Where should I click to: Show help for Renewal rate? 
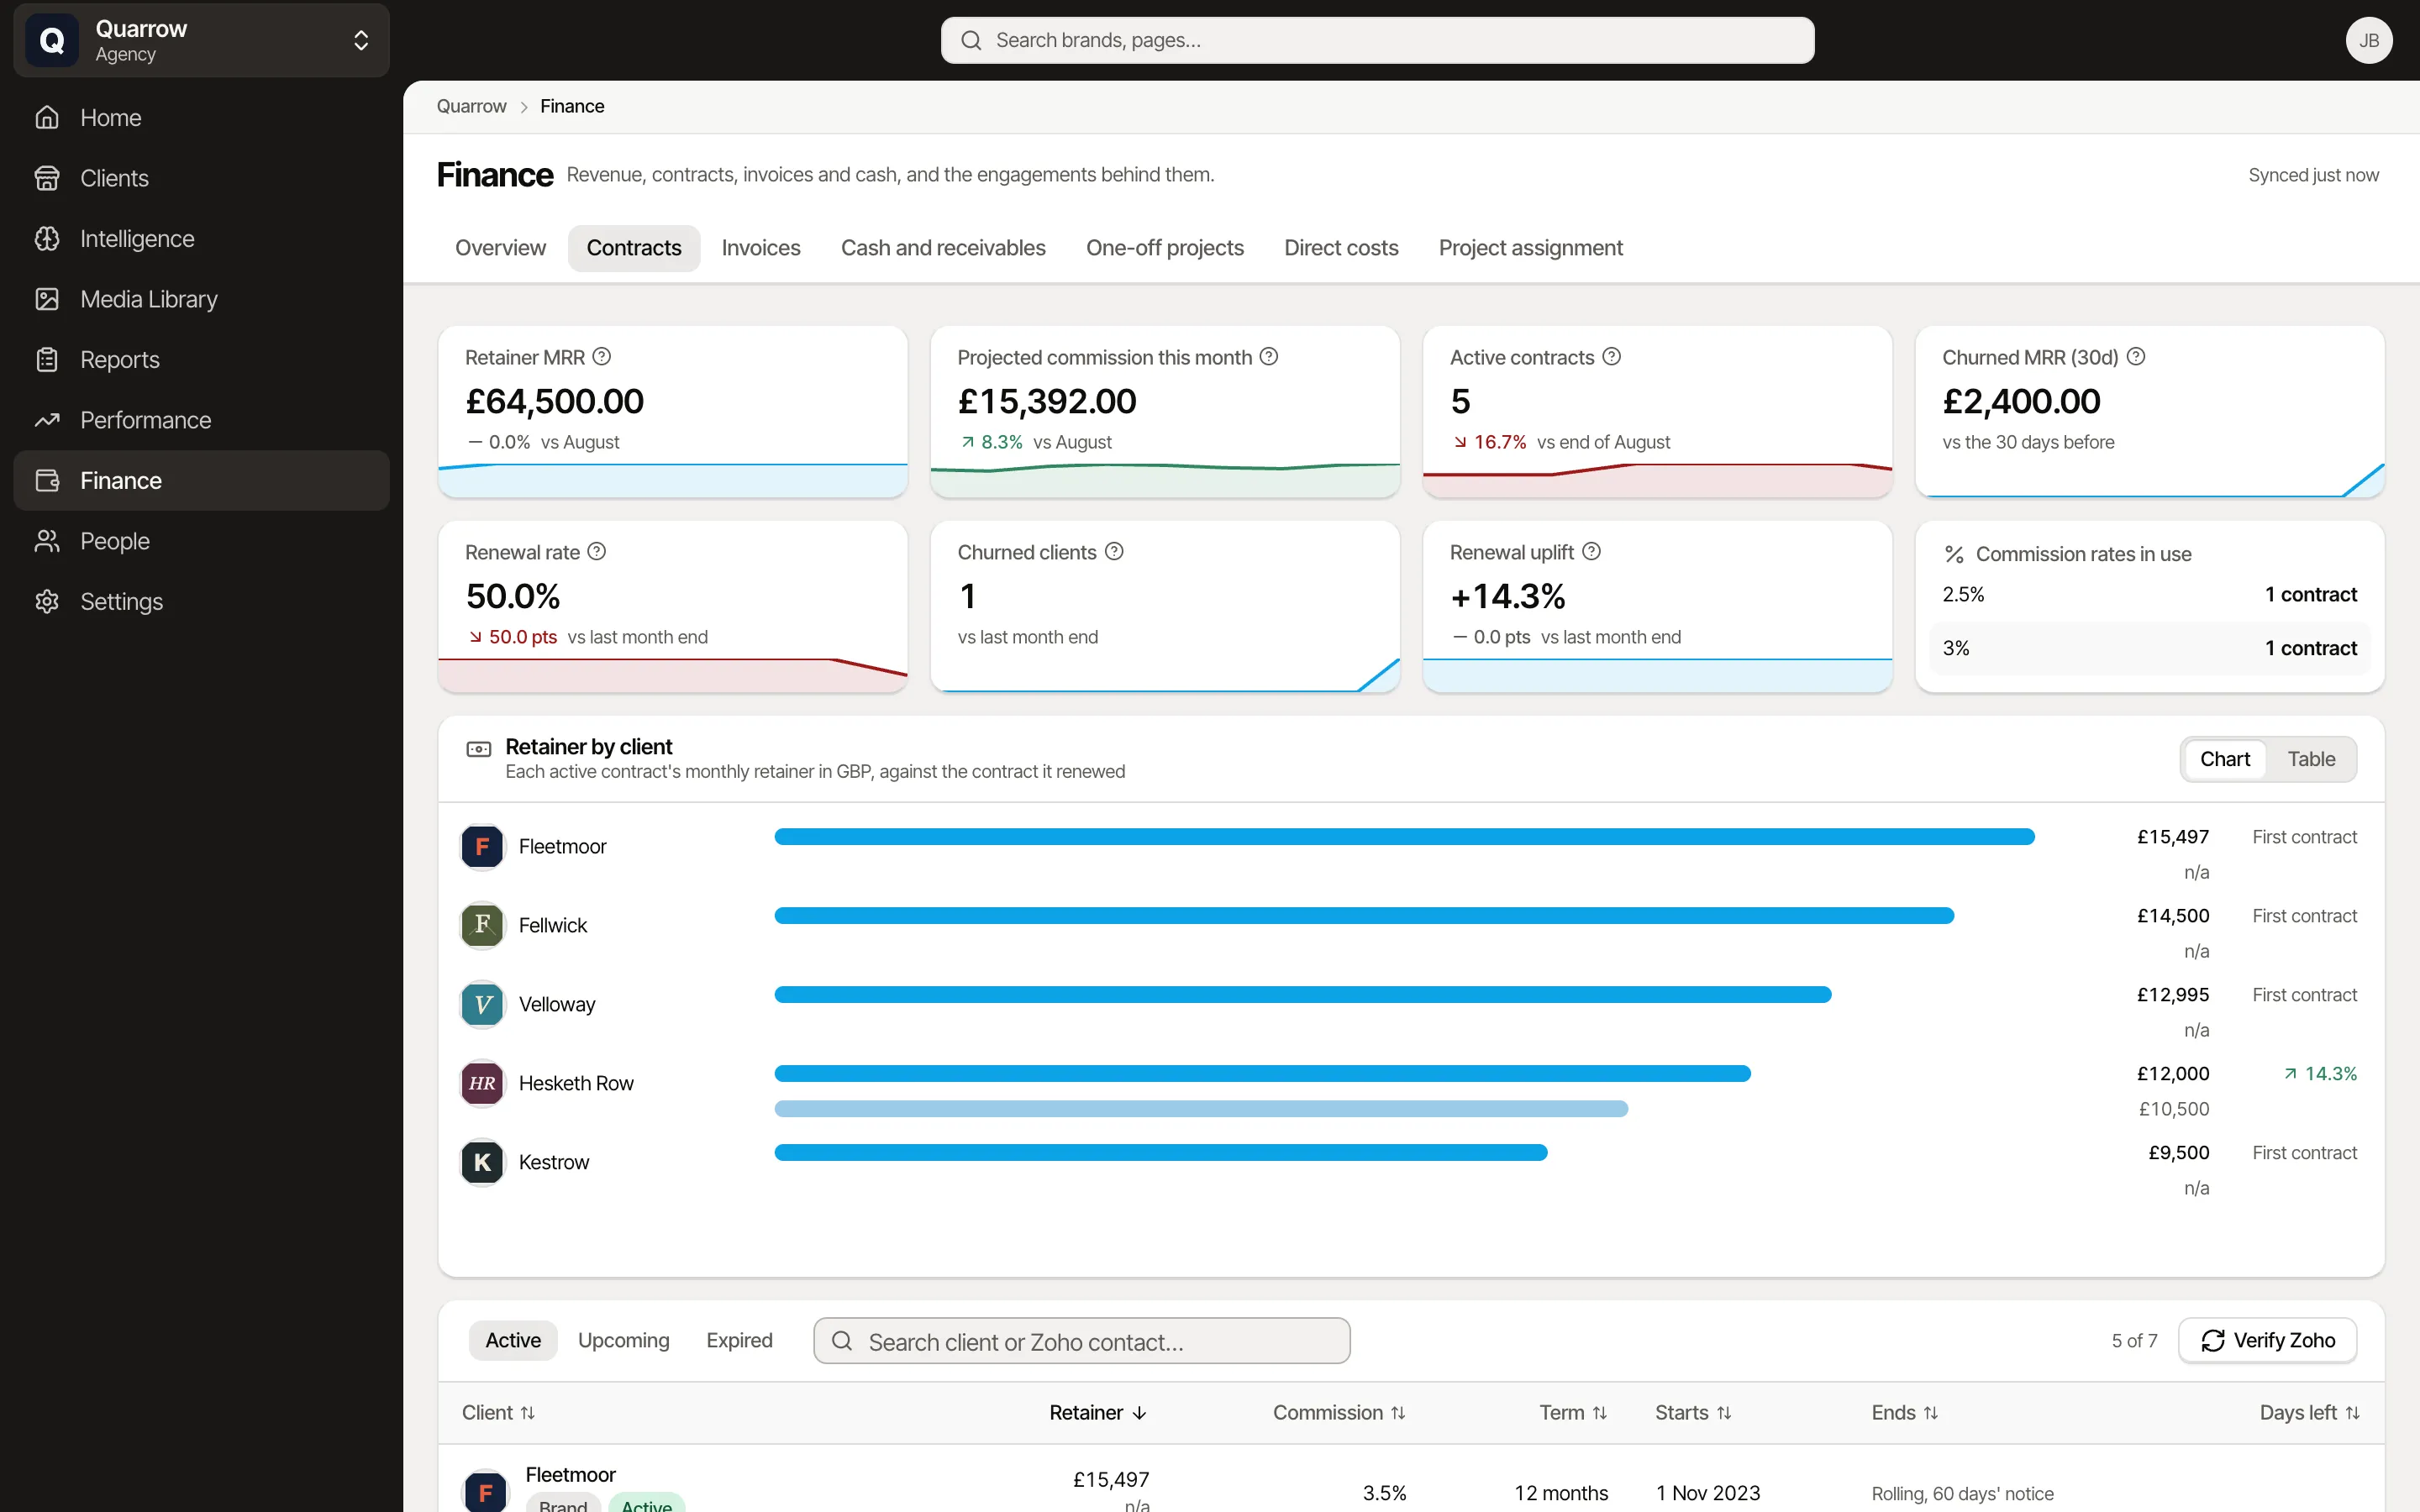[x=597, y=552]
